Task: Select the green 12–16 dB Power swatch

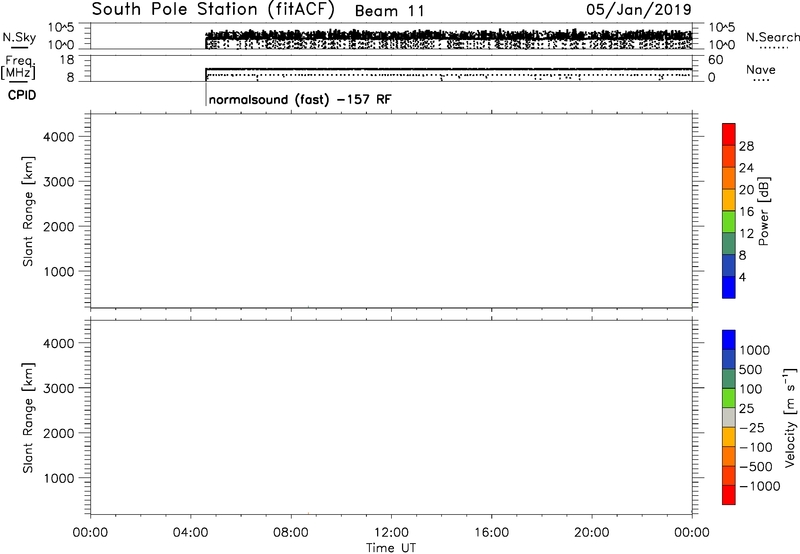Action: click(x=729, y=221)
